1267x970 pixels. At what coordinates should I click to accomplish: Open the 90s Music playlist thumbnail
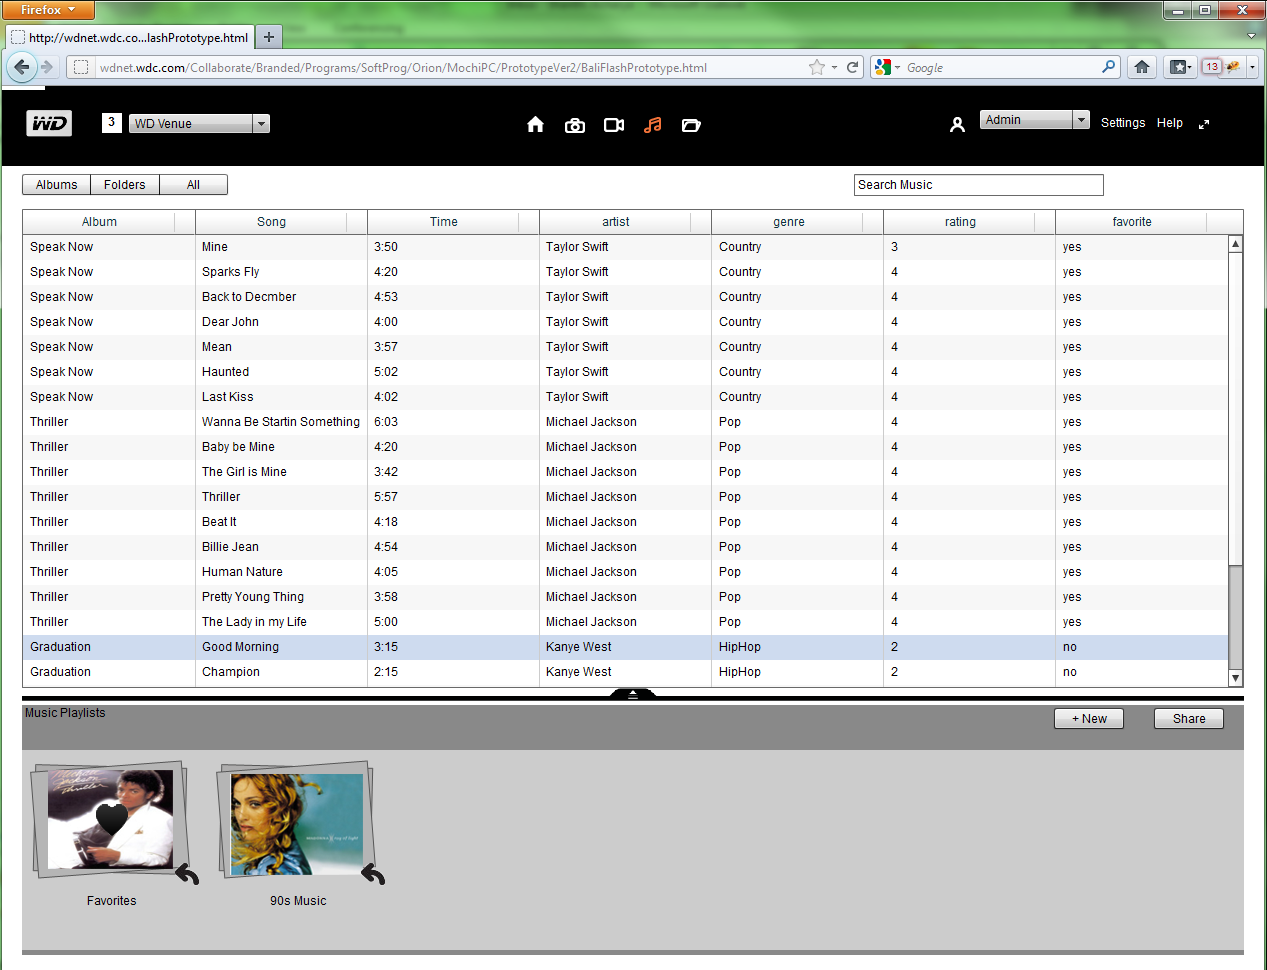(x=297, y=823)
